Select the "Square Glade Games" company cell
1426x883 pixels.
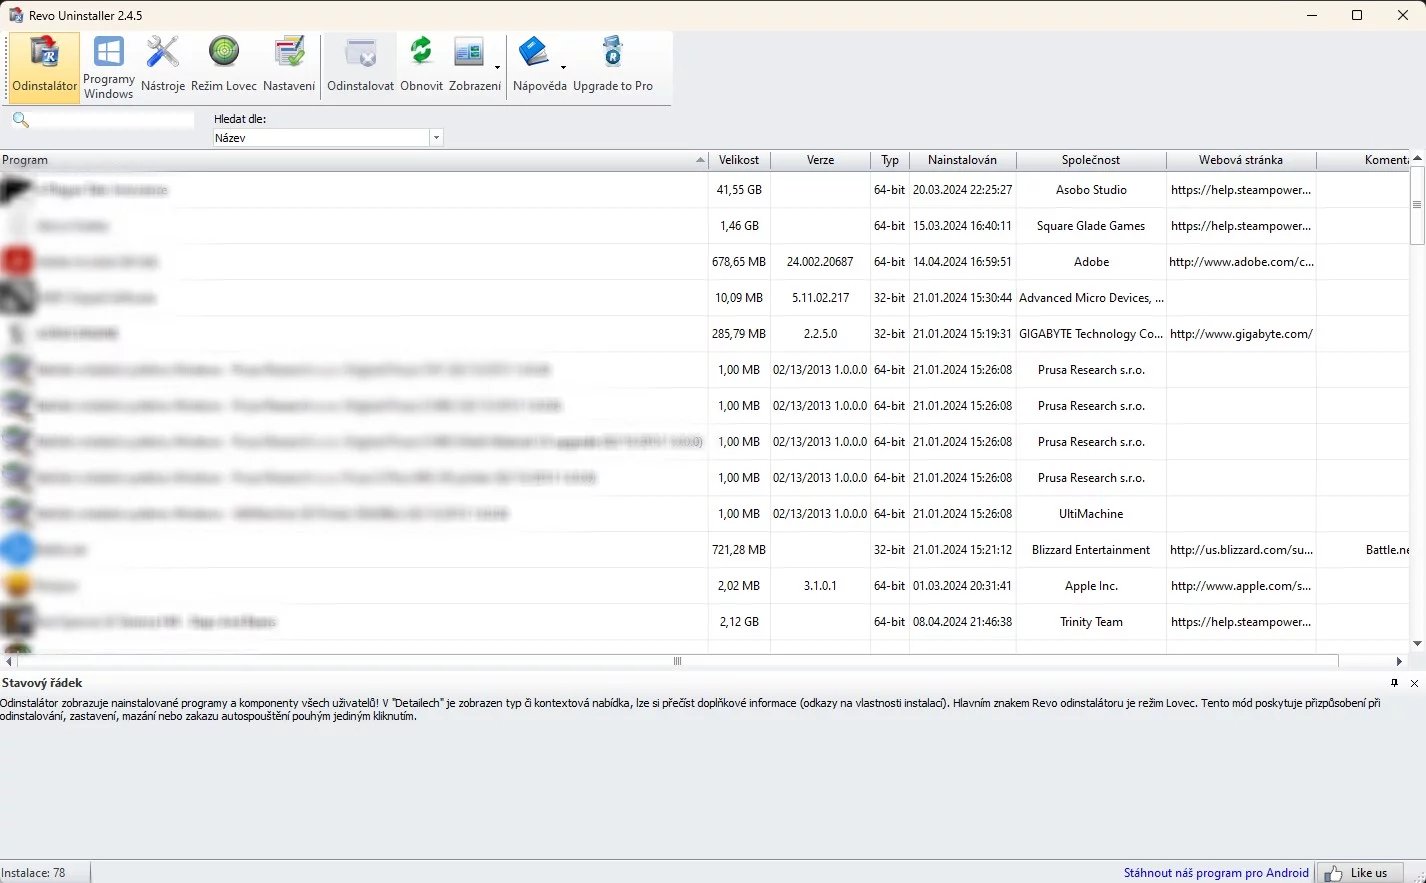pos(1091,226)
